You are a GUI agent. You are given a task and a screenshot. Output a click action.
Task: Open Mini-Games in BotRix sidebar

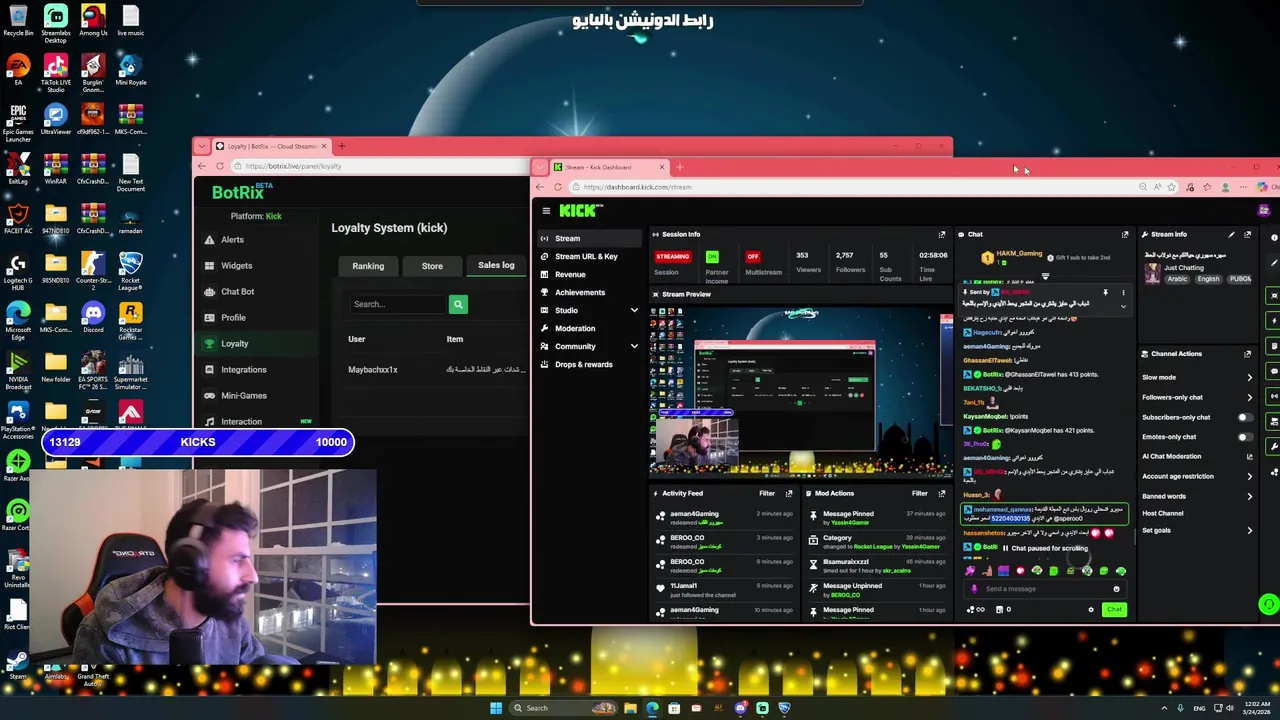coord(243,396)
